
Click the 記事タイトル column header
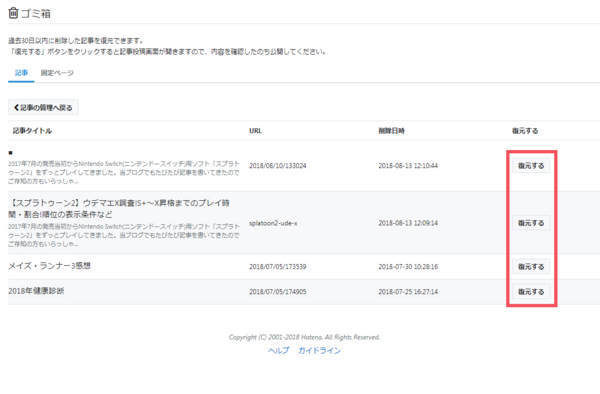click(32, 131)
